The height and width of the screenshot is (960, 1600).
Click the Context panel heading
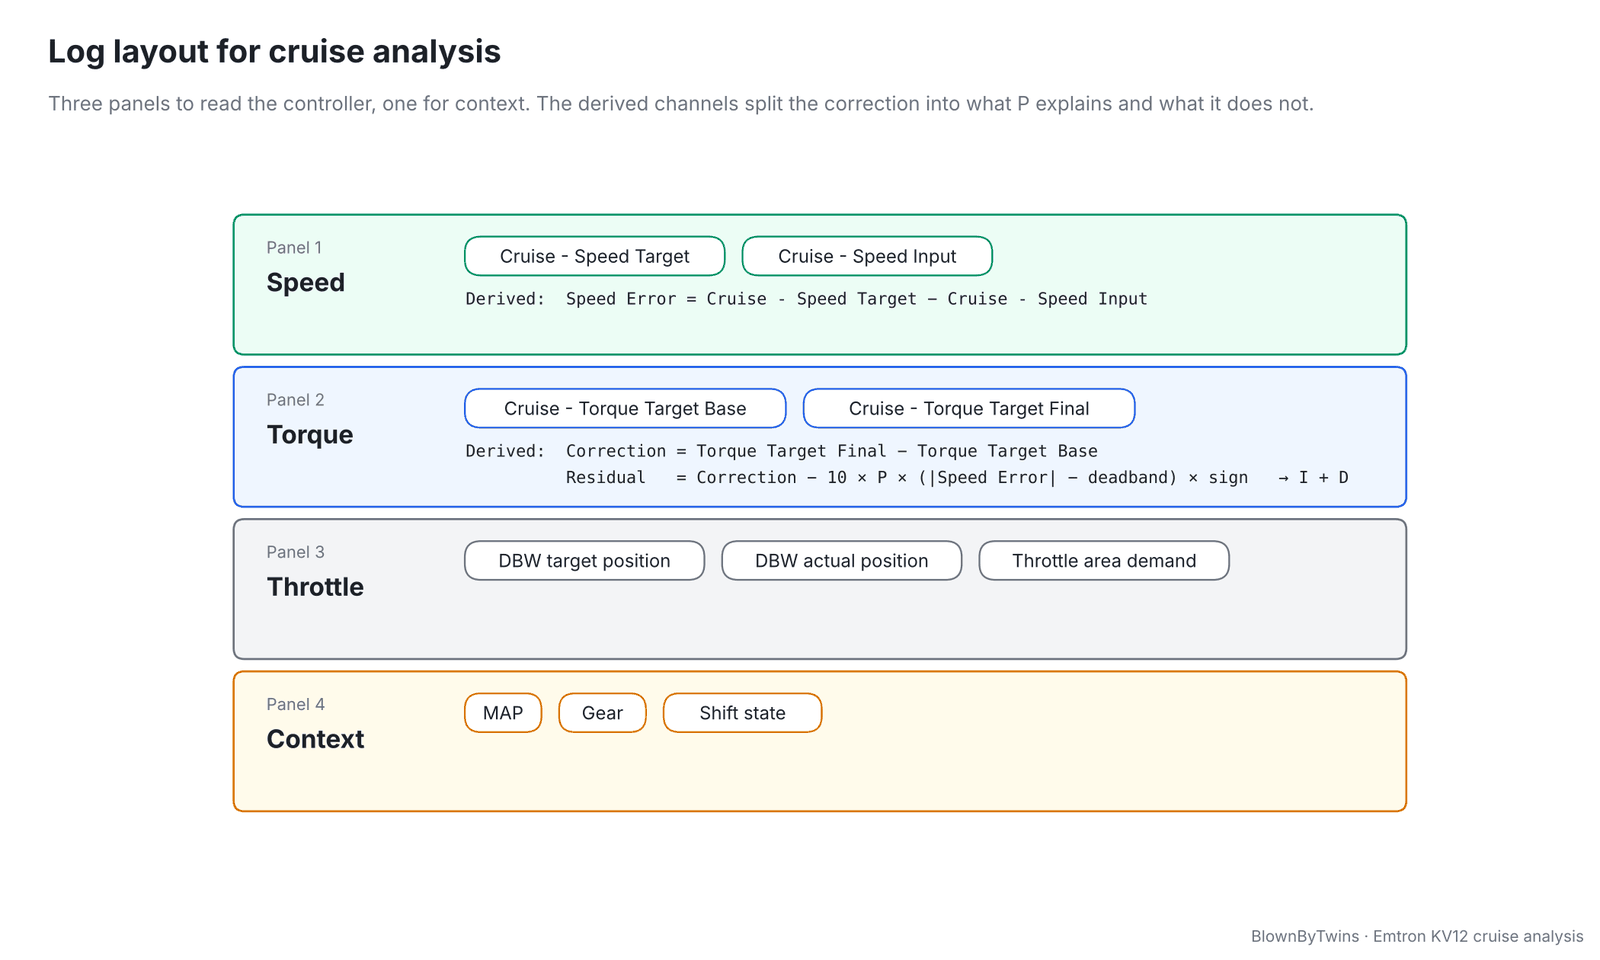pos(315,739)
